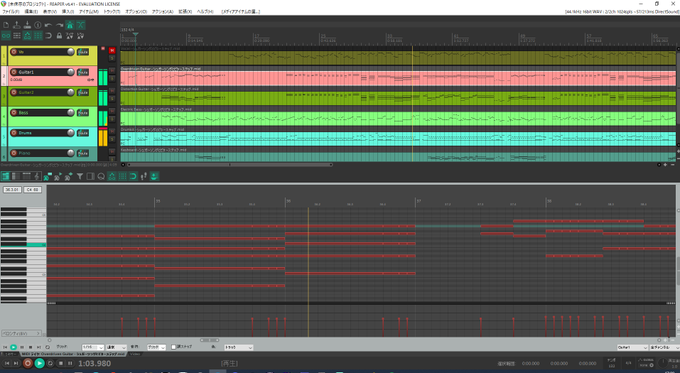
Task: Click the open project toolbar icon
Action: (16, 25)
